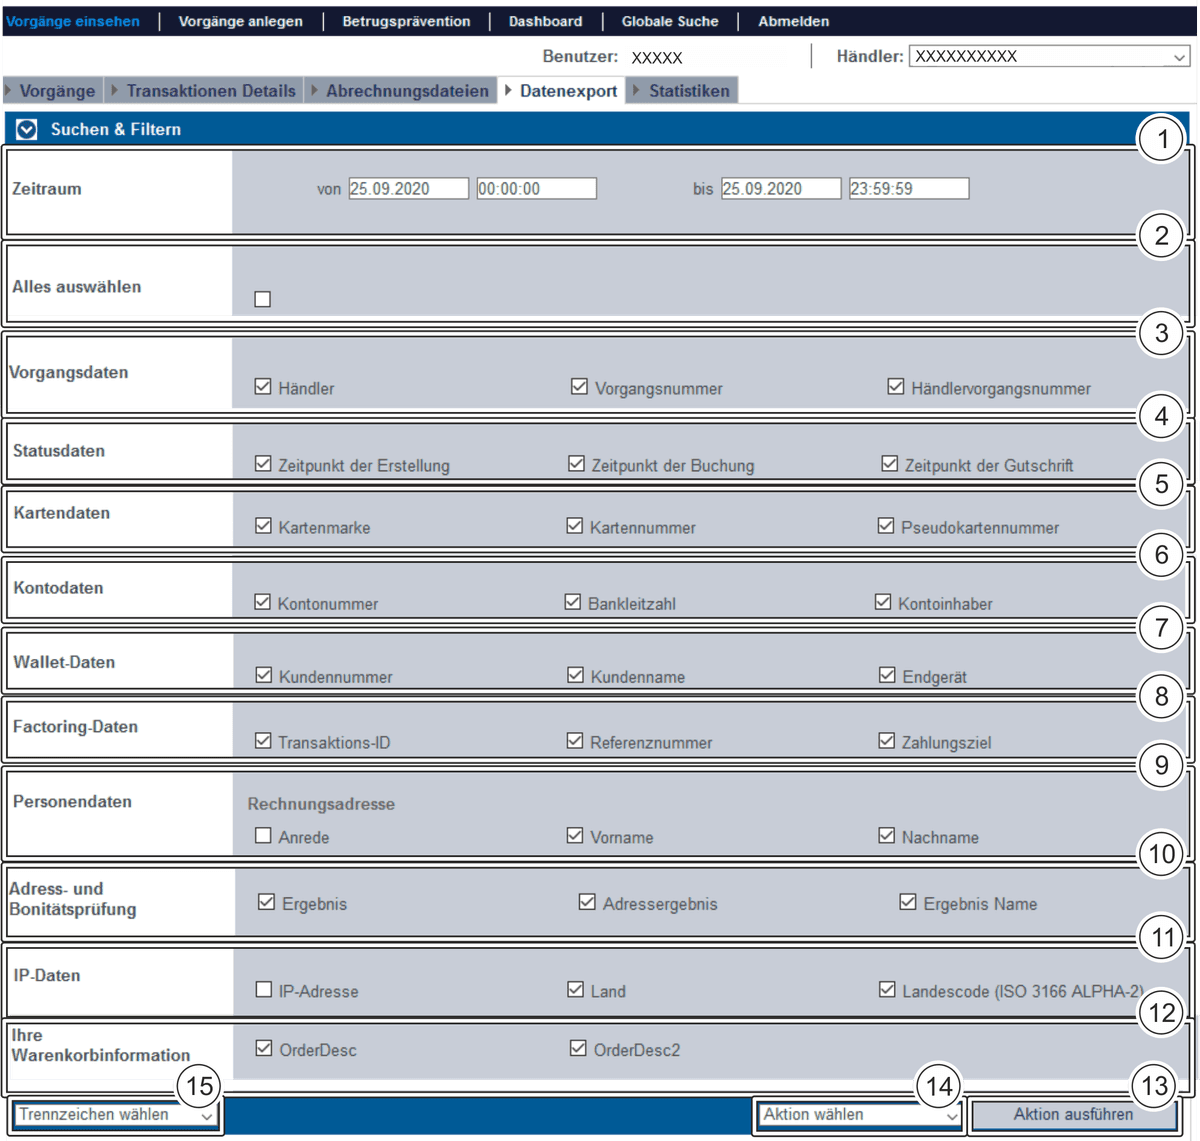
Task: Disable the Kontoinhaber checkbox
Action: click(x=883, y=602)
